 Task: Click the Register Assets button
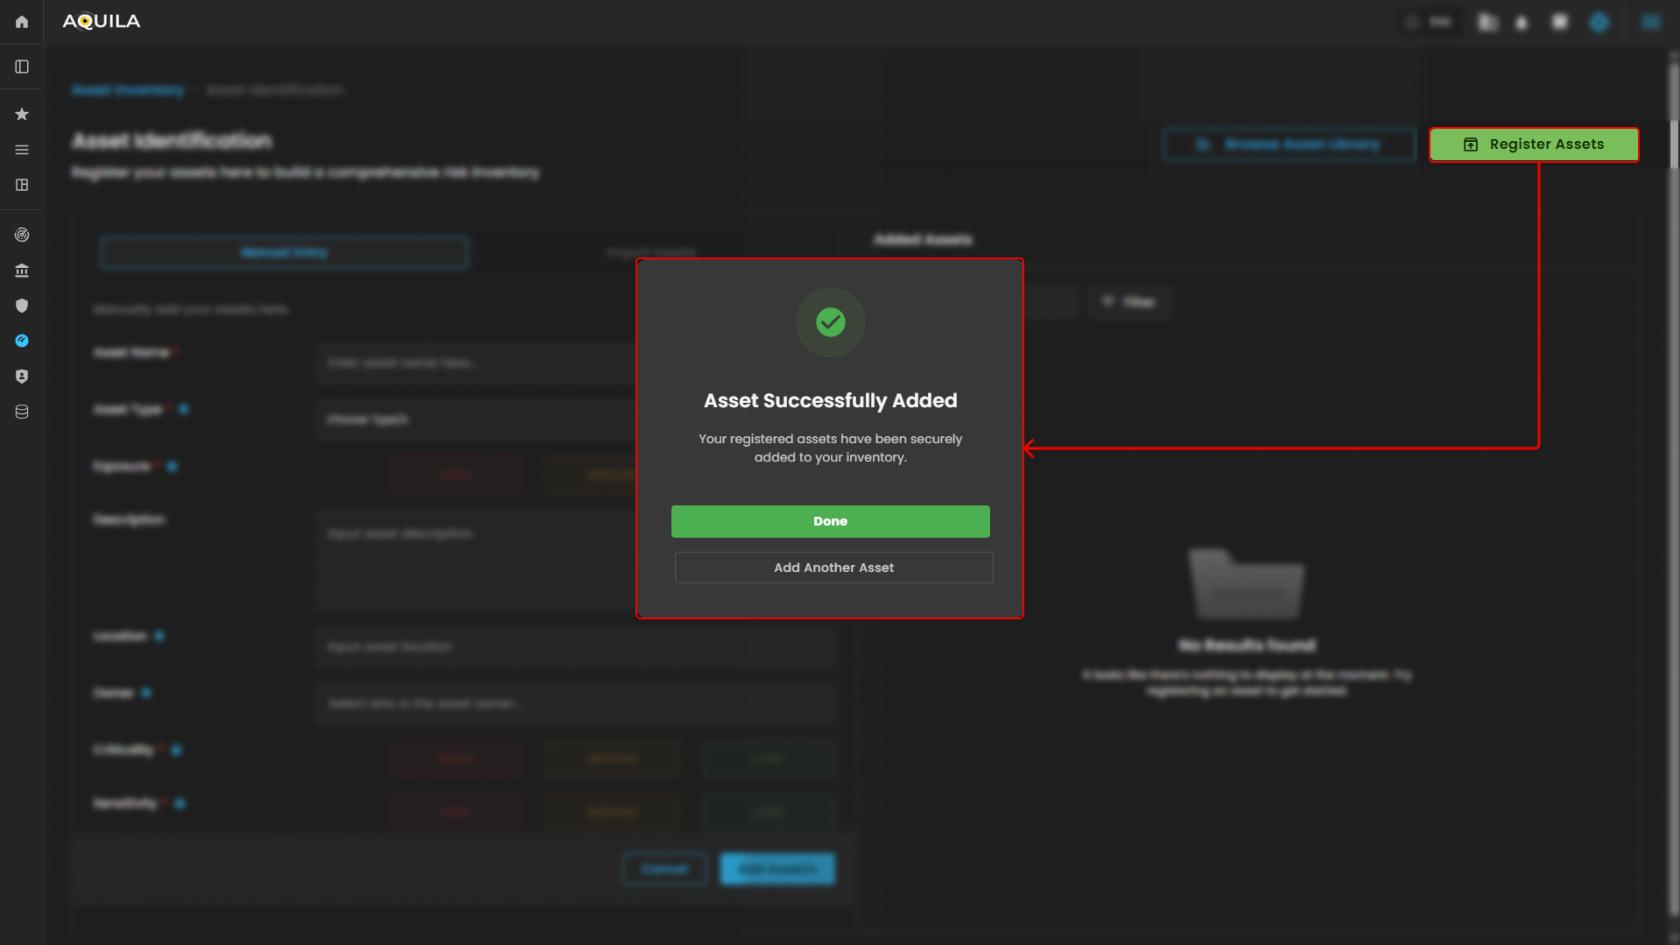(1533, 145)
